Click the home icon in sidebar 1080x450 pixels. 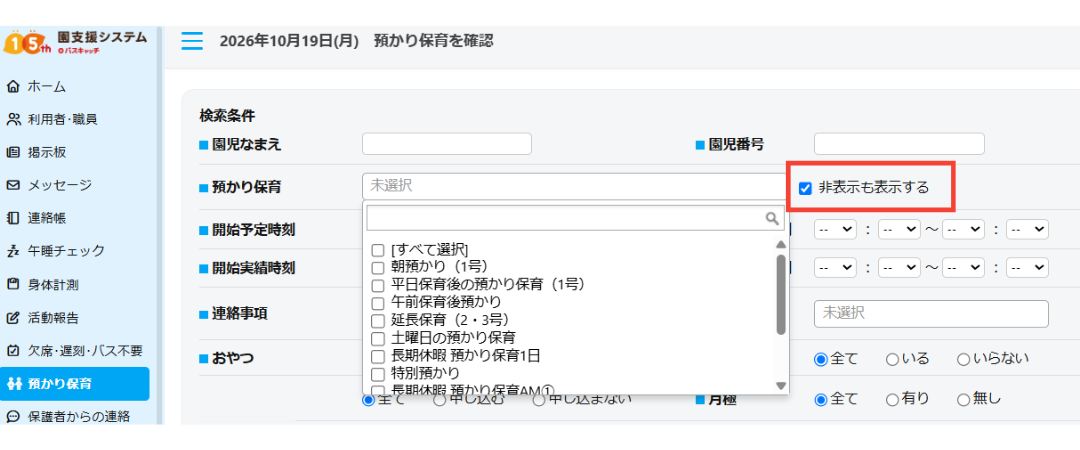[x=13, y=86]
